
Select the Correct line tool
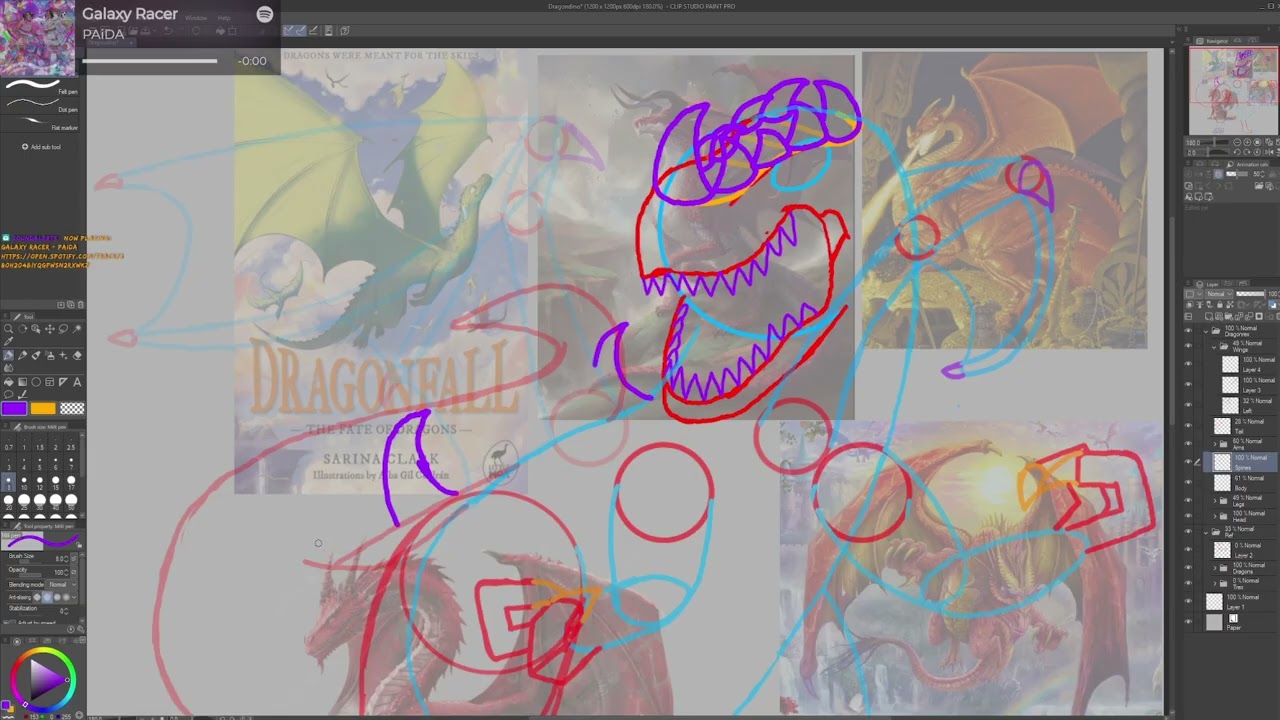[x=22, y=395]
